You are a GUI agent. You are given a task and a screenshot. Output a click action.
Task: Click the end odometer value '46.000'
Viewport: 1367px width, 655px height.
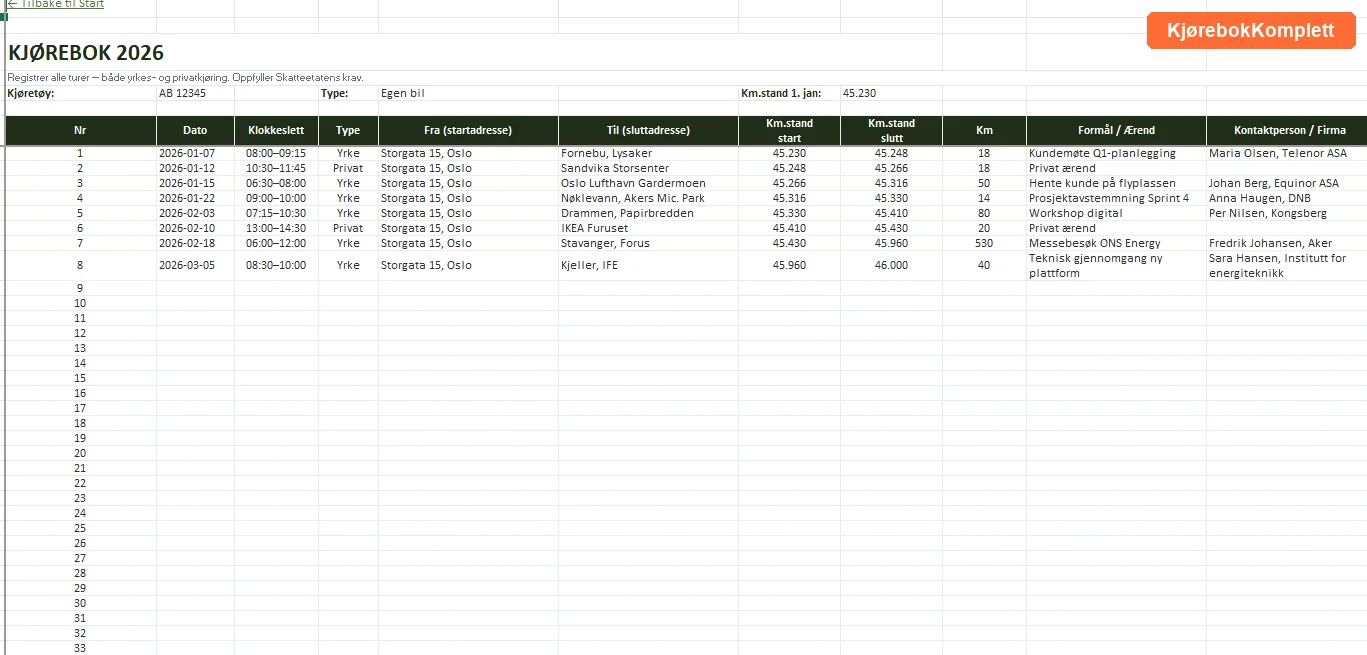(x=891, y=266)
